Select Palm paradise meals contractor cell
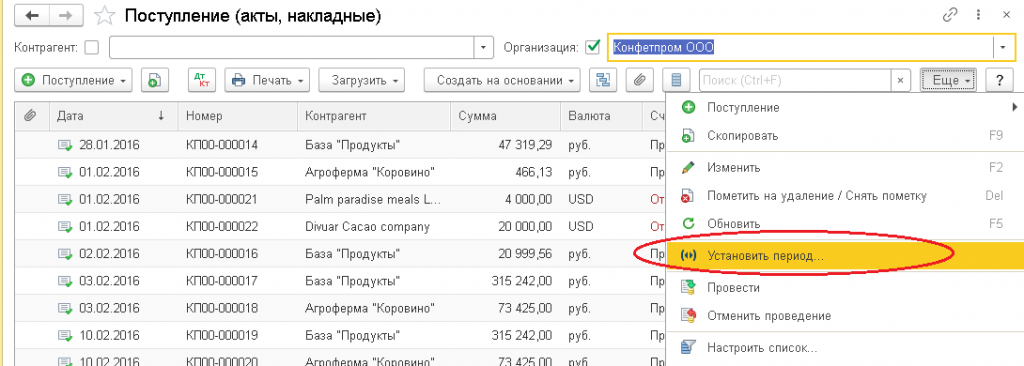The width and height of the screenshot is (1024, 366). 373,199
